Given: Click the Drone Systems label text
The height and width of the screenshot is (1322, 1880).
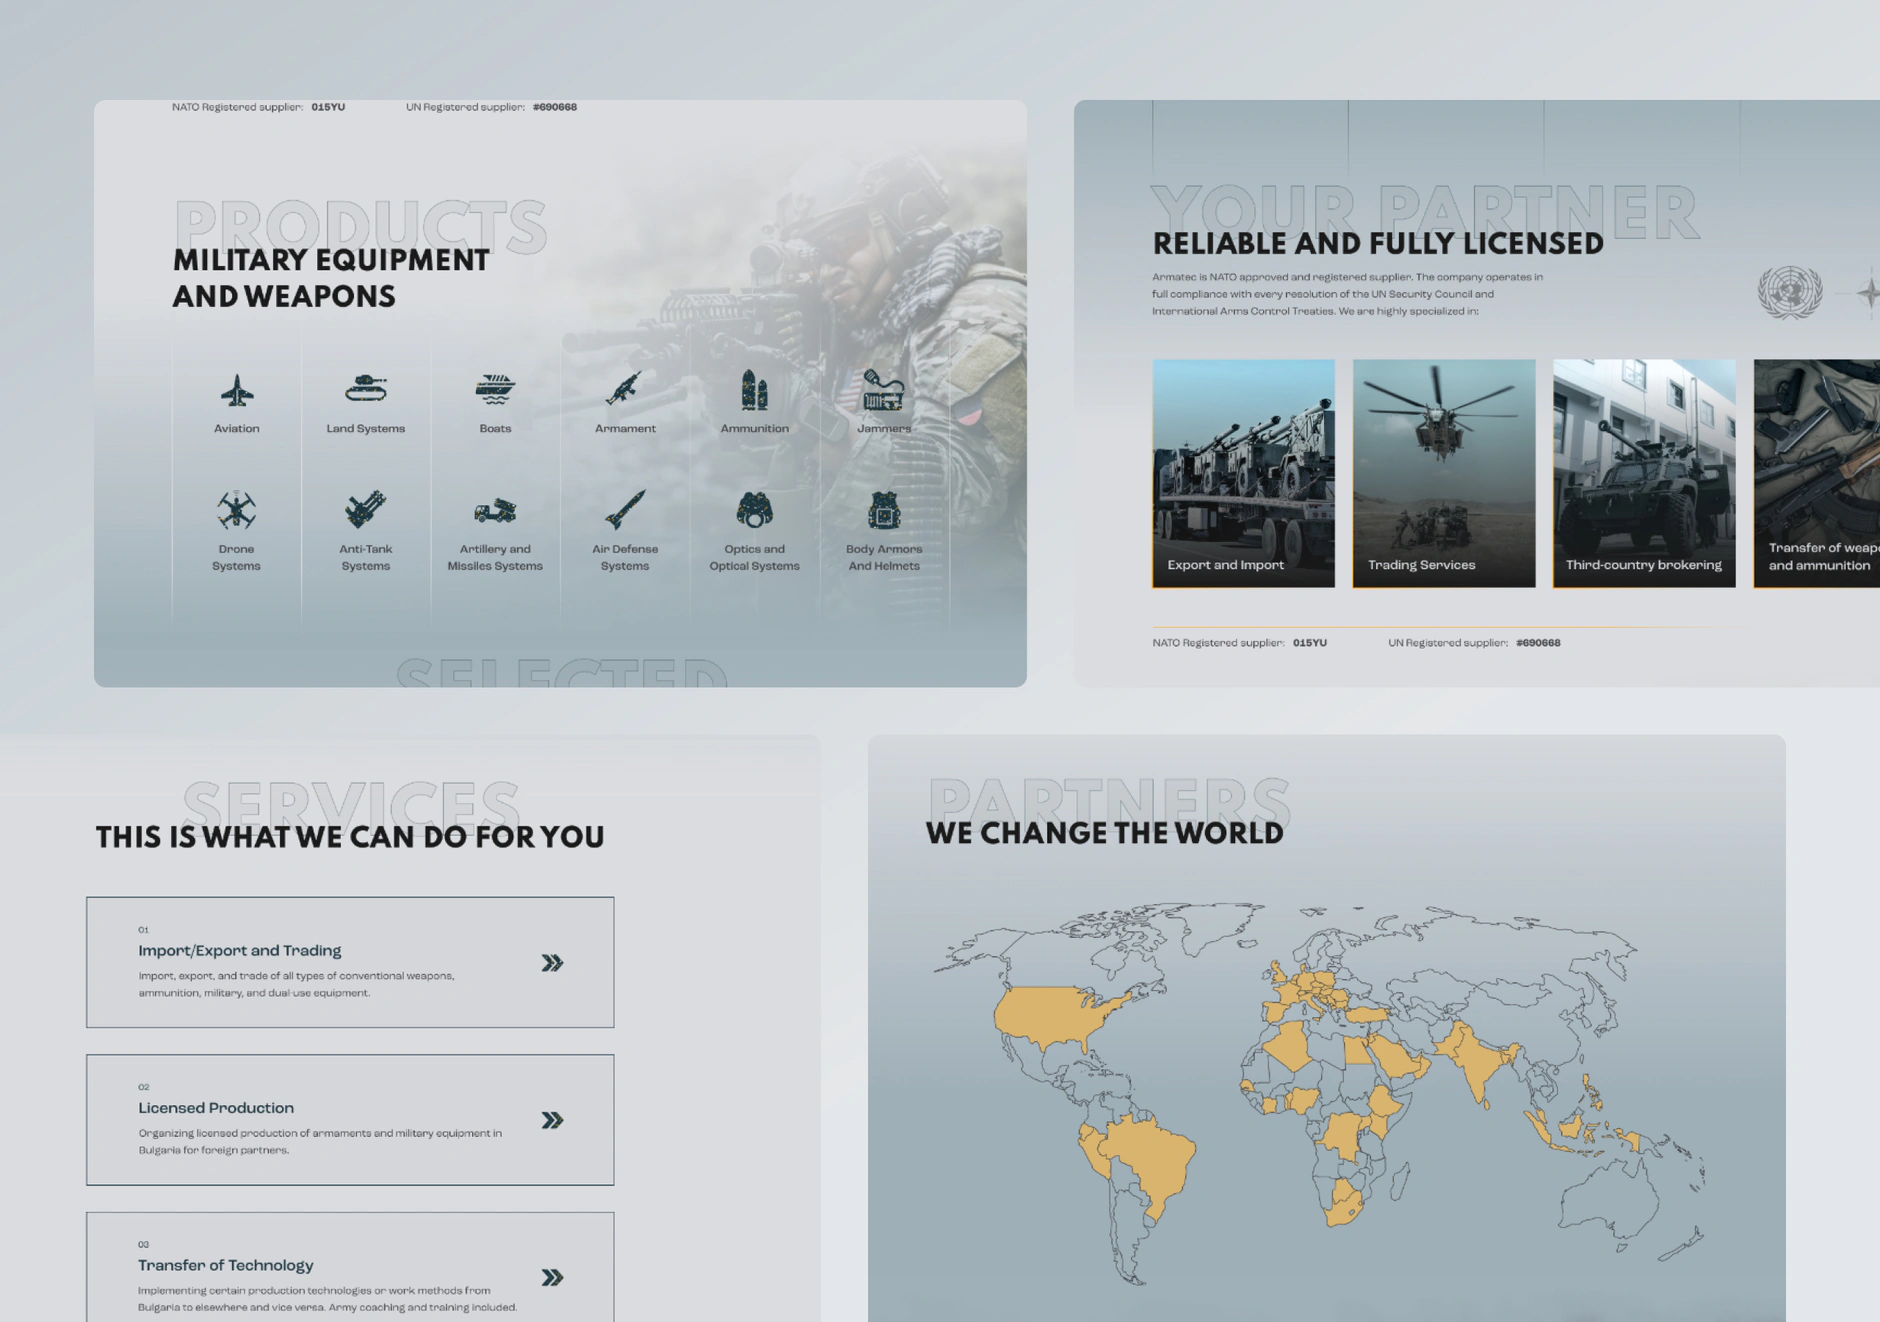Looking at the screenshot, I should [236, 557].
